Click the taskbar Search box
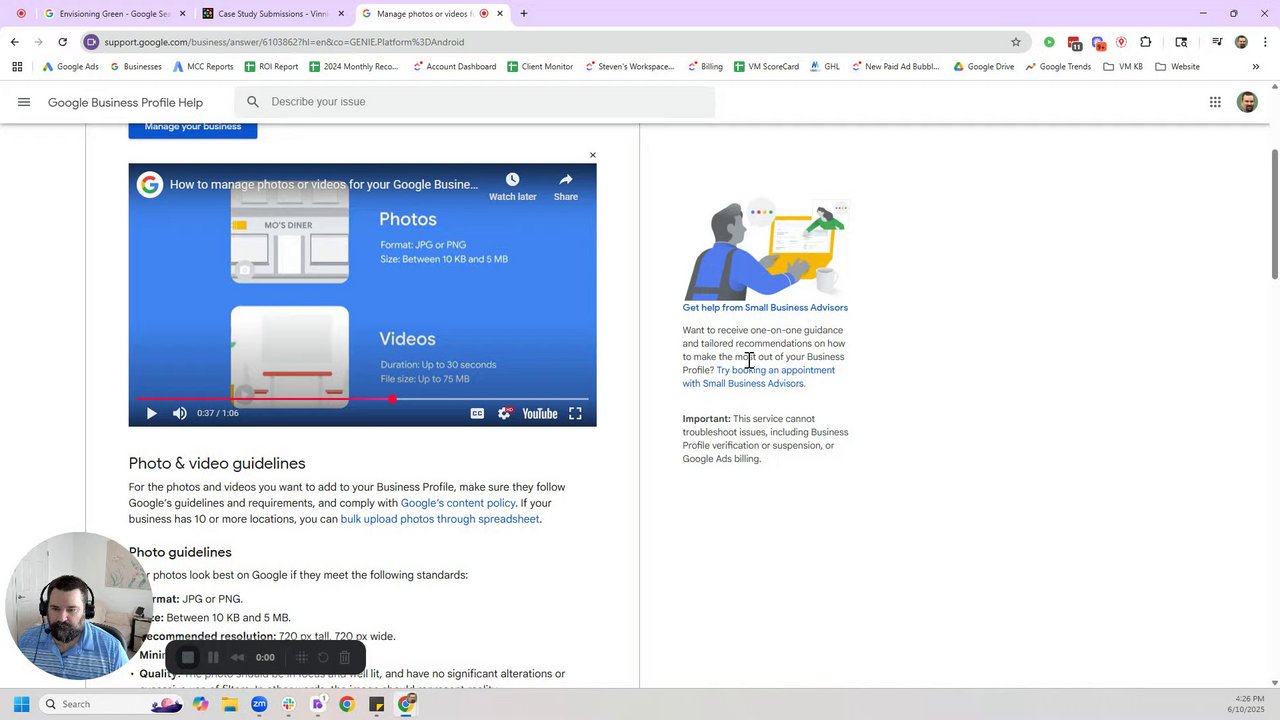The height and width of the screenshot is (720, 1280). 113,704
